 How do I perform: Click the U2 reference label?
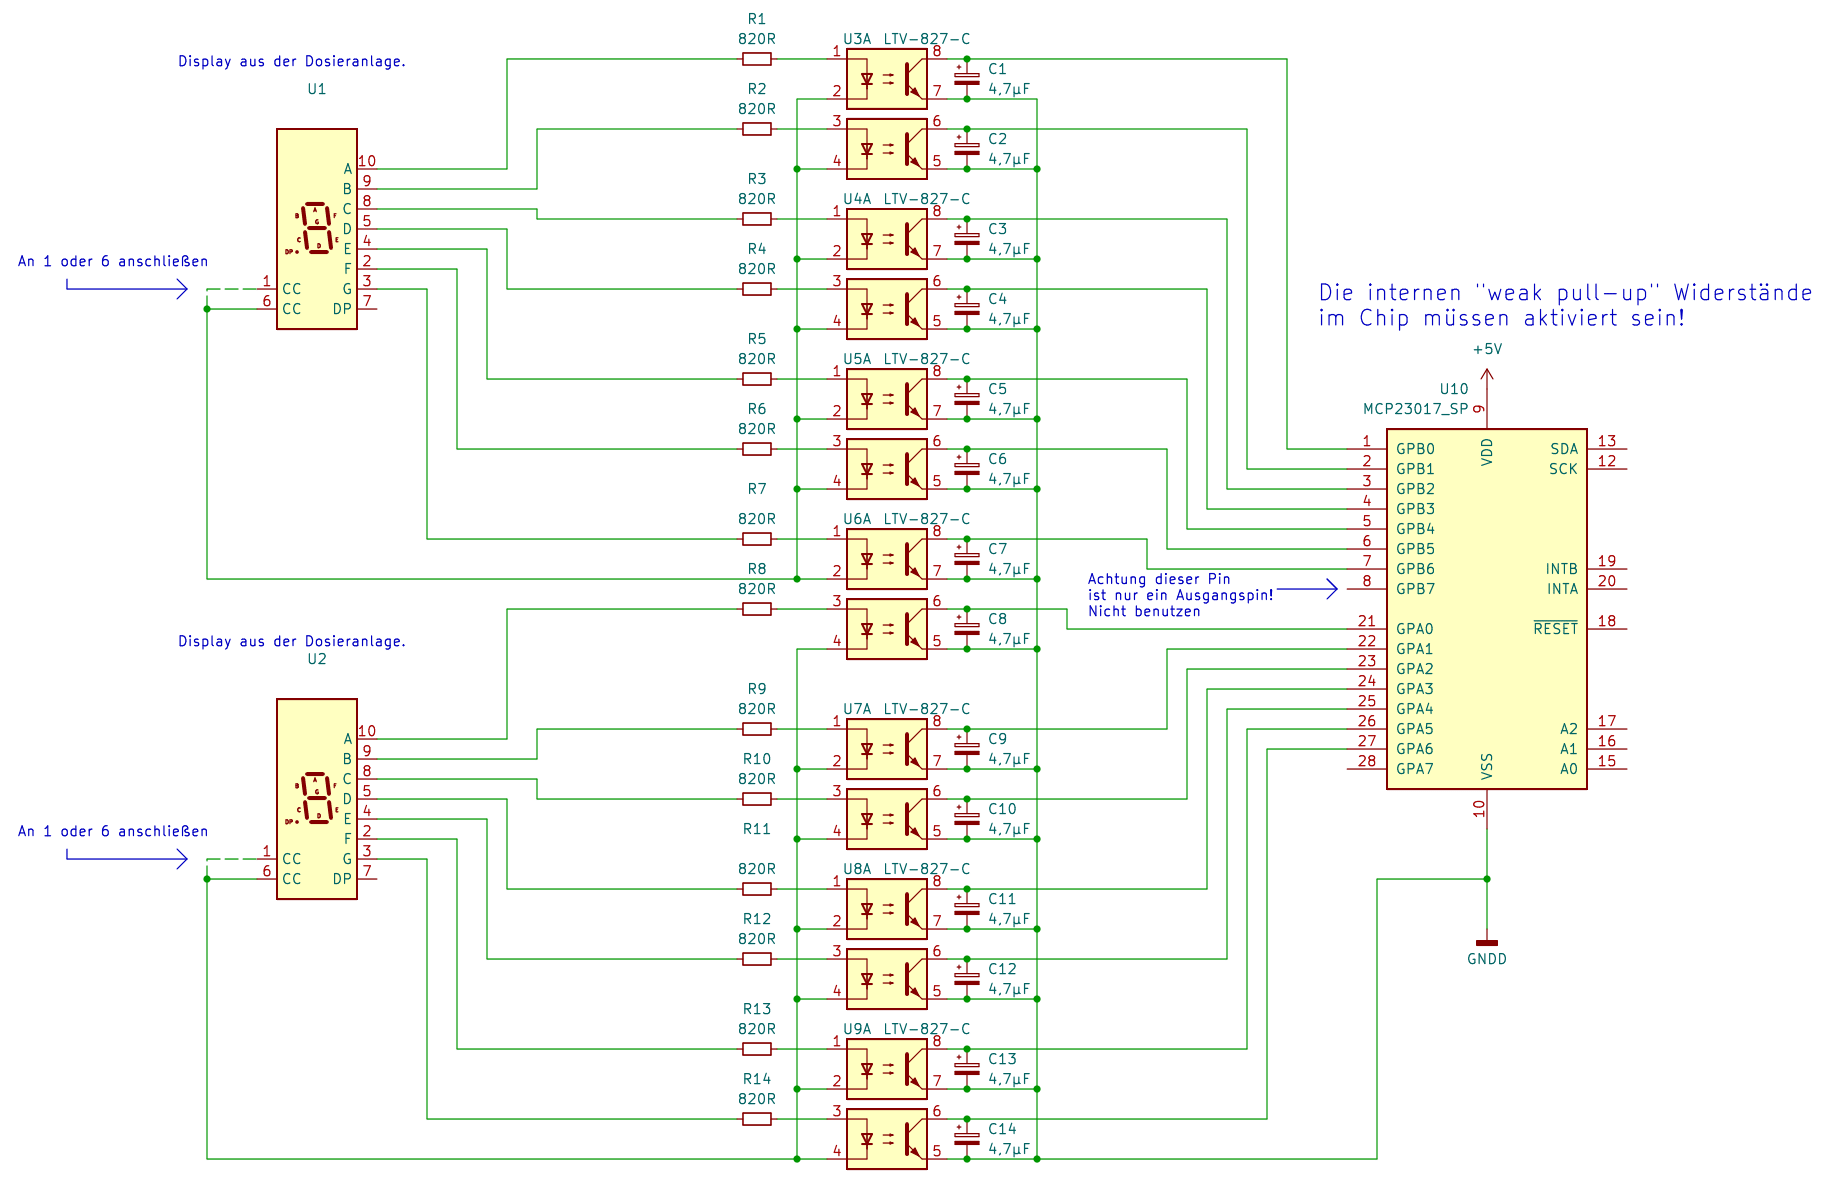tap(317, 659)
